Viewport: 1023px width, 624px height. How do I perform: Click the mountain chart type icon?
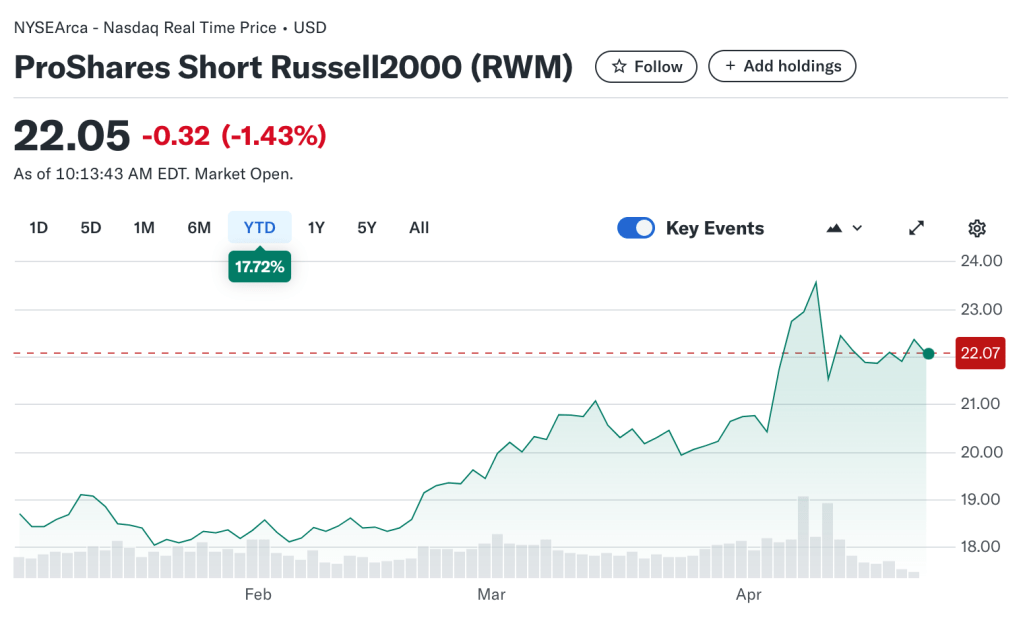[x=834, y=228]
